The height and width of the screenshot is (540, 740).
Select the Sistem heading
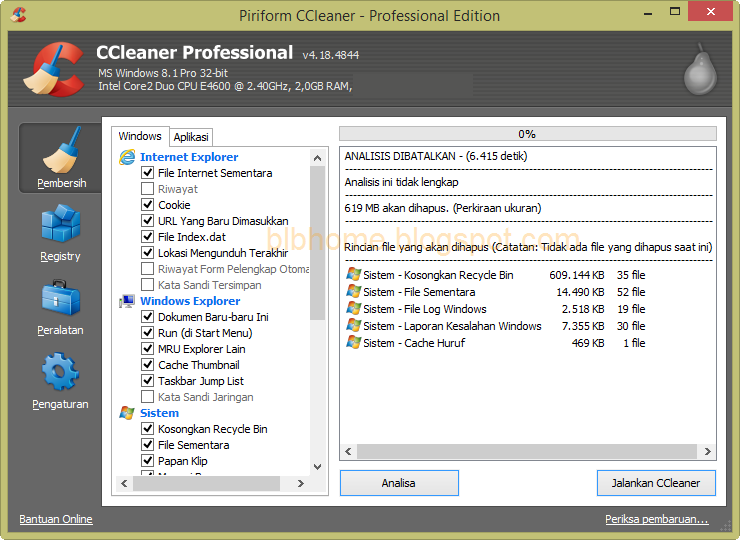[x=160, y=413]
